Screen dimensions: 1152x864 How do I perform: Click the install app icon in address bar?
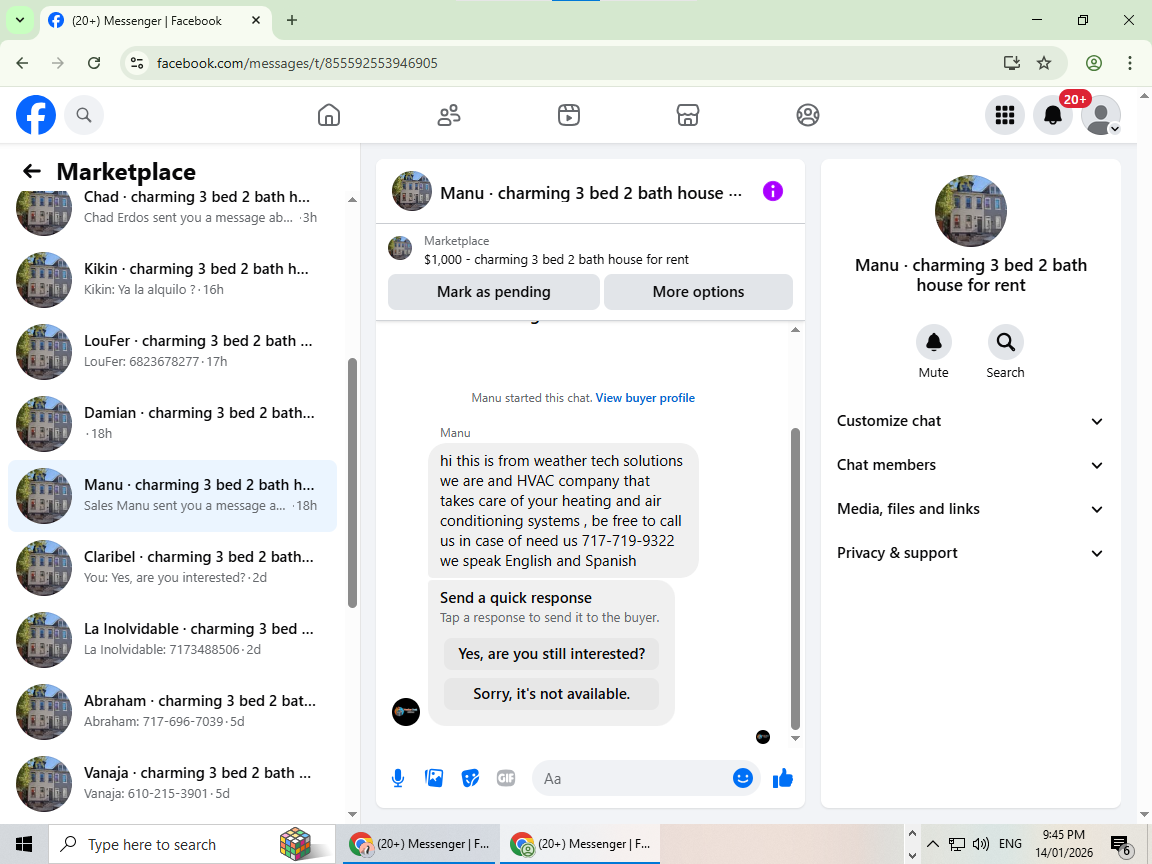point(1012,63)
